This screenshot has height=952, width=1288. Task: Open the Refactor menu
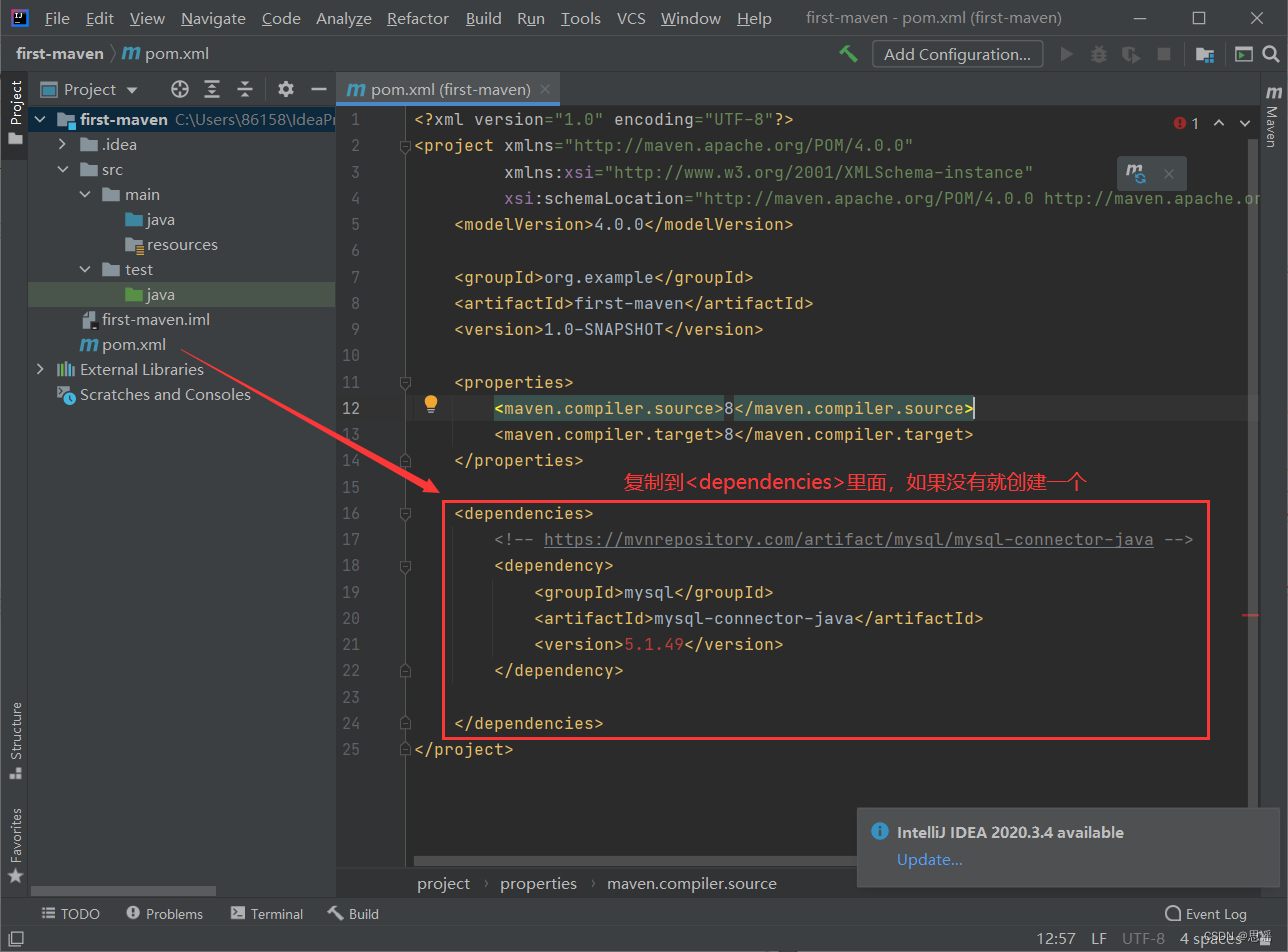tap(418, 18)
